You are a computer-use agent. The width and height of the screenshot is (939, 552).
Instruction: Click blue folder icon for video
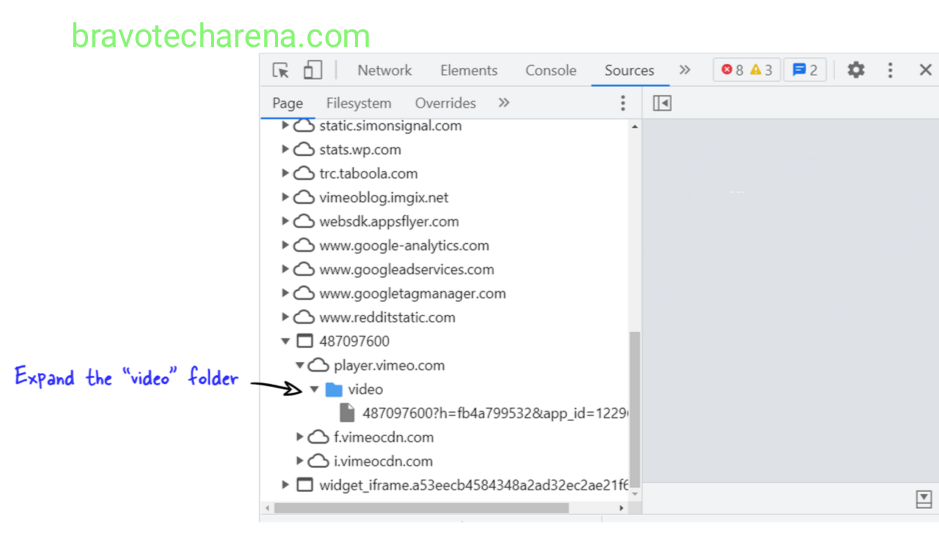click(334, 390)
